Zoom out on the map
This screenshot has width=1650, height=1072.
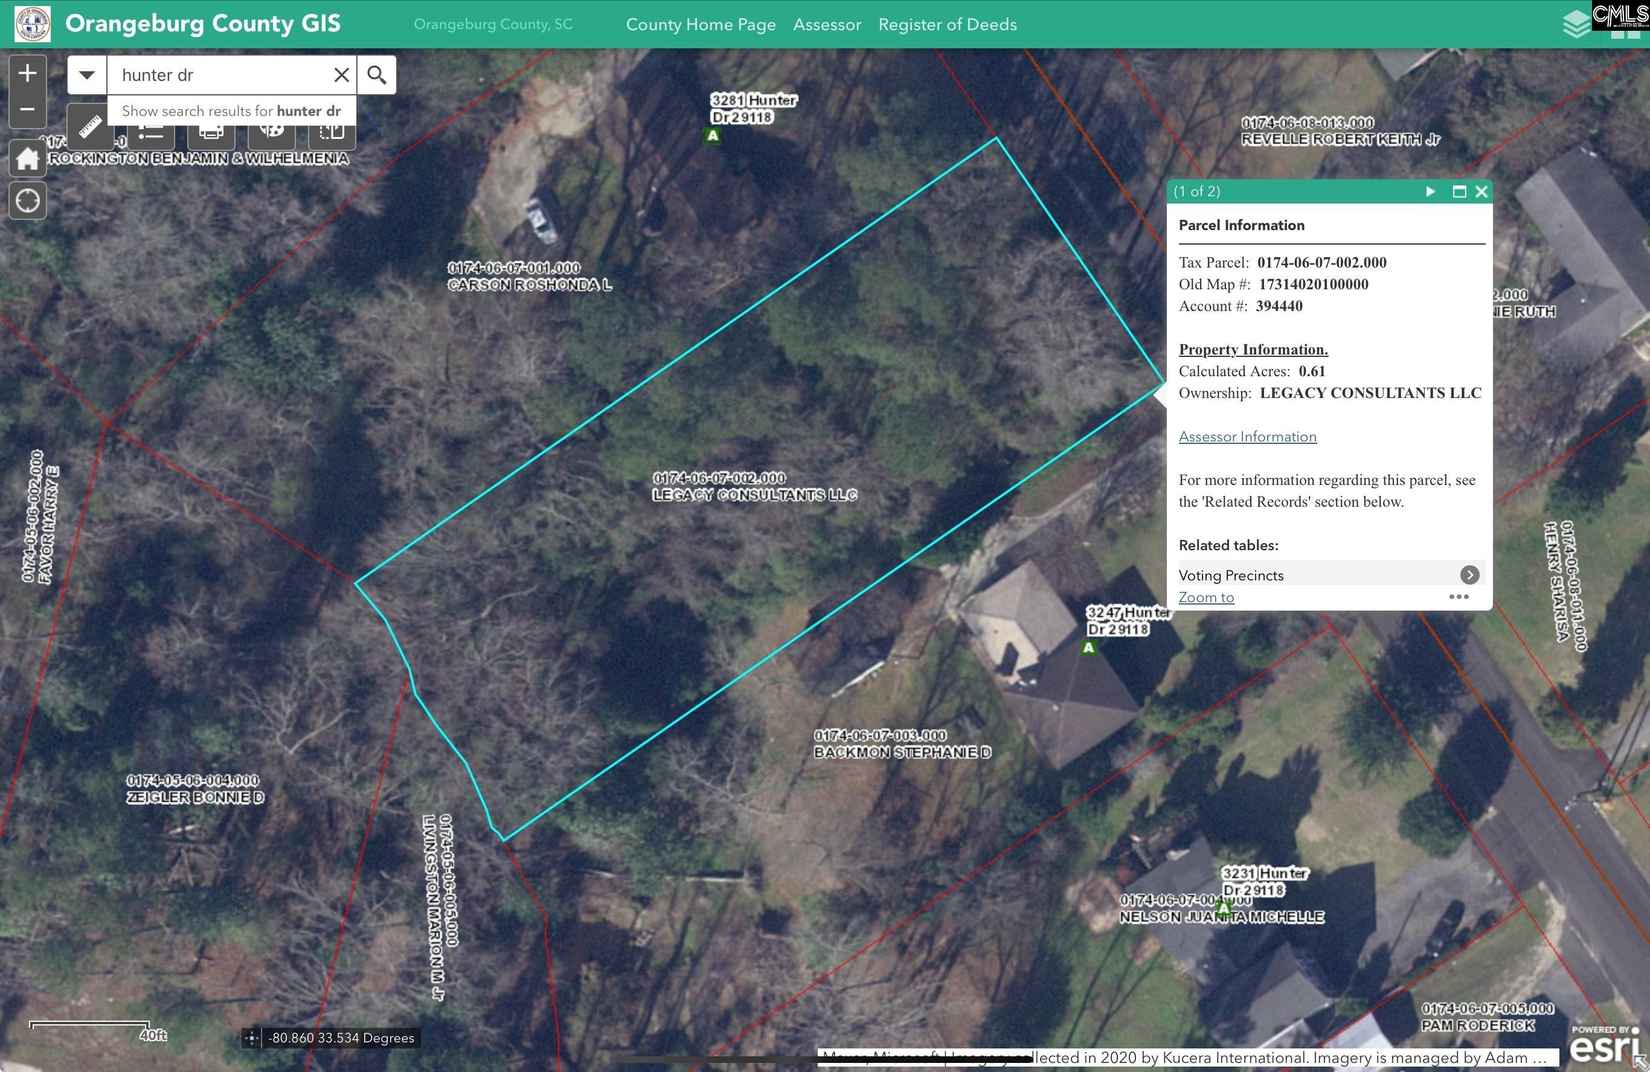[x=27, y=109]
